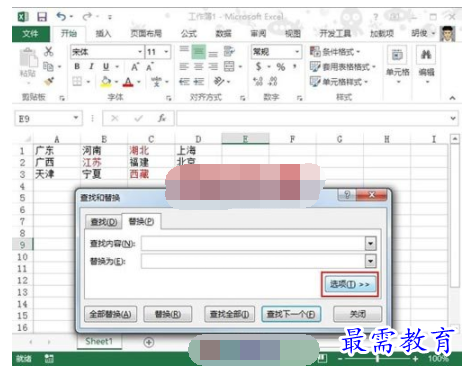Viewport: 463px width, 372px height.
Task: Click the Format Painter brush icon
Action: pos(49,81)
